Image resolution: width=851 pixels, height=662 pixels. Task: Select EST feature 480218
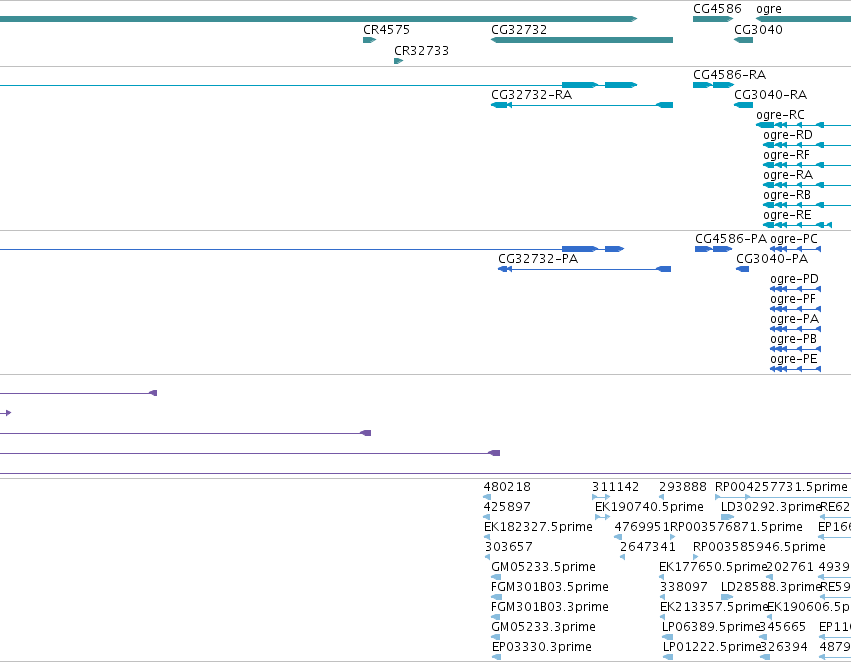click(x=487, y=497)
